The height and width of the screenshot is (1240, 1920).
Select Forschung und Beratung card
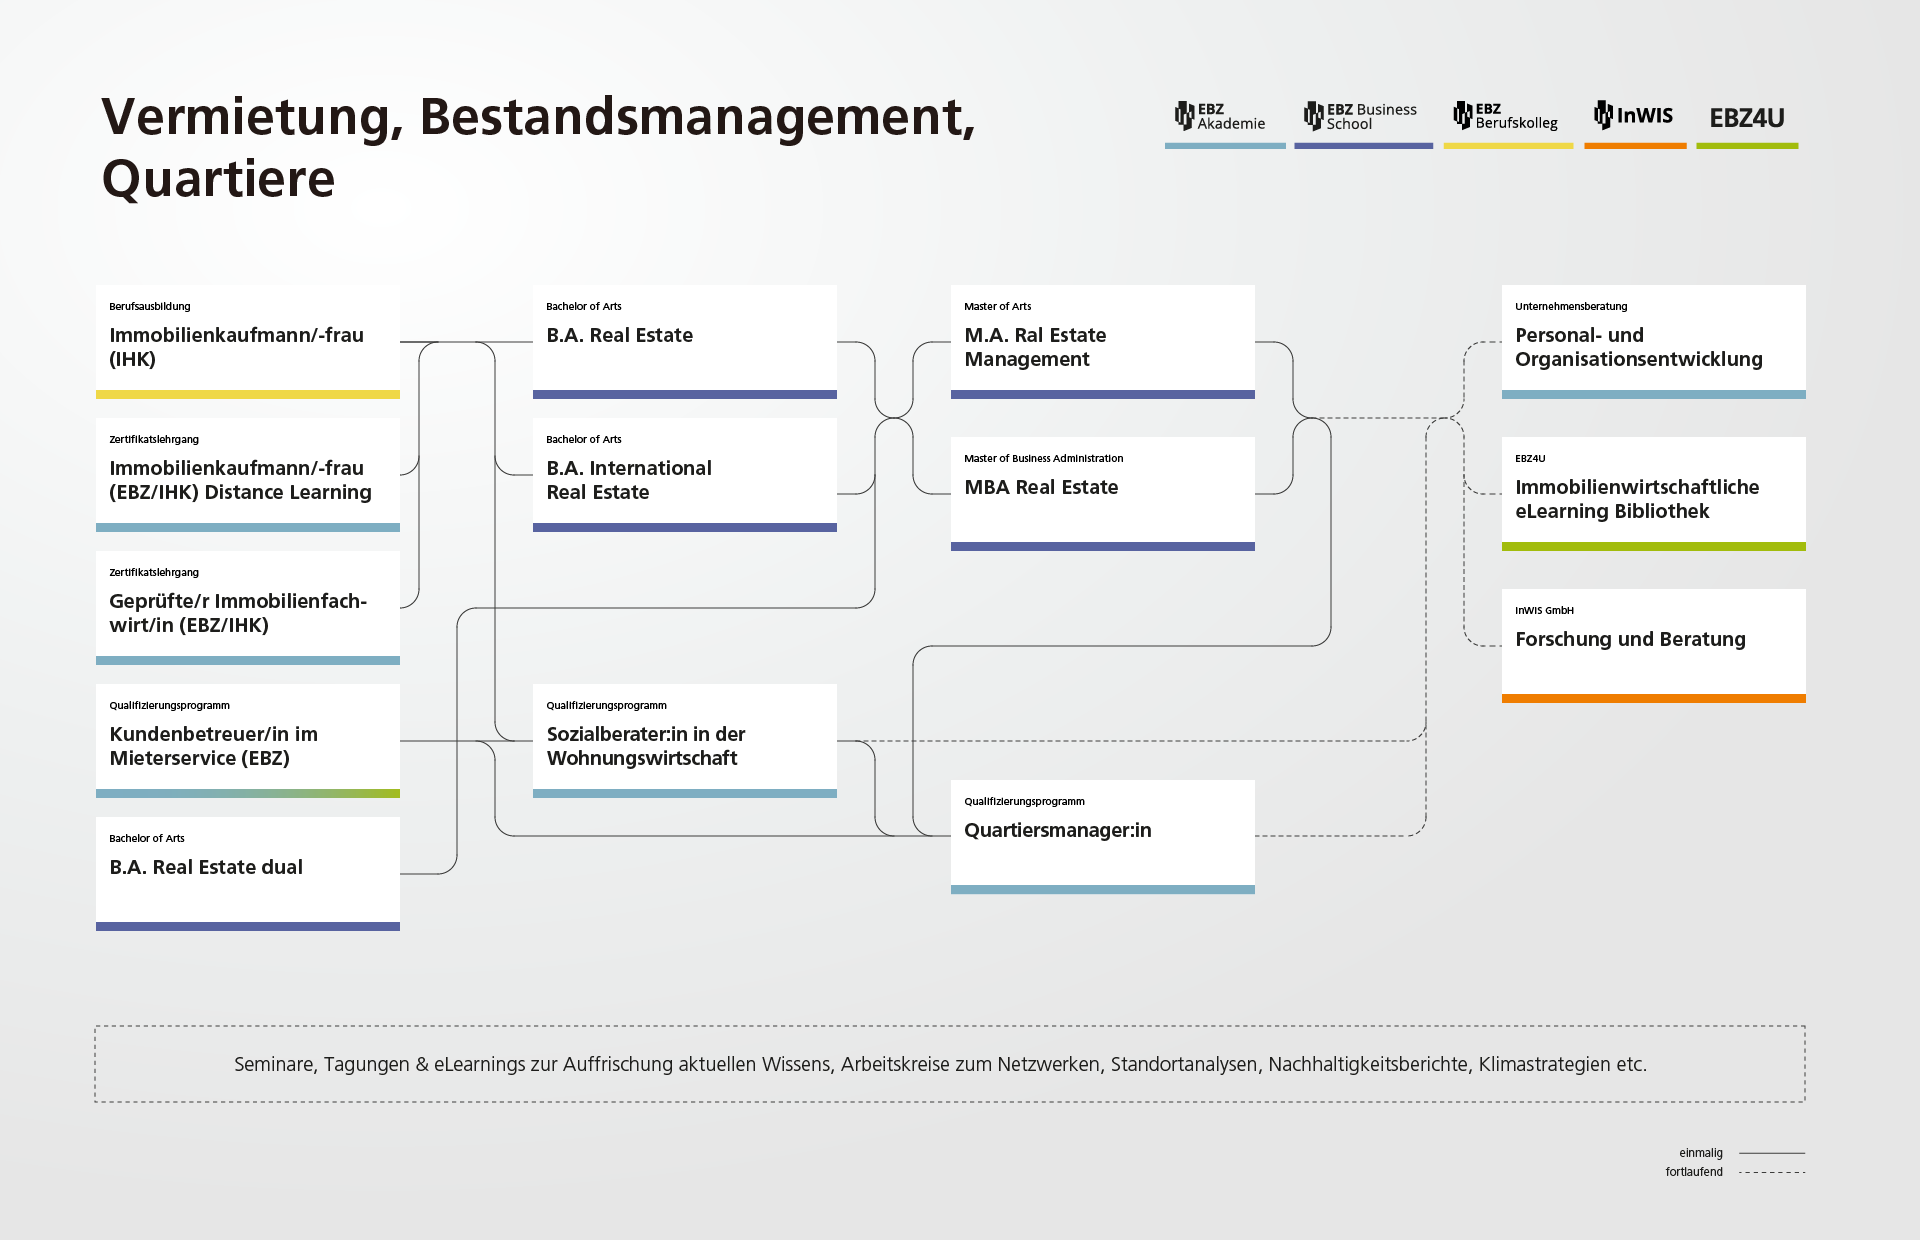[x=1654, y=646]
